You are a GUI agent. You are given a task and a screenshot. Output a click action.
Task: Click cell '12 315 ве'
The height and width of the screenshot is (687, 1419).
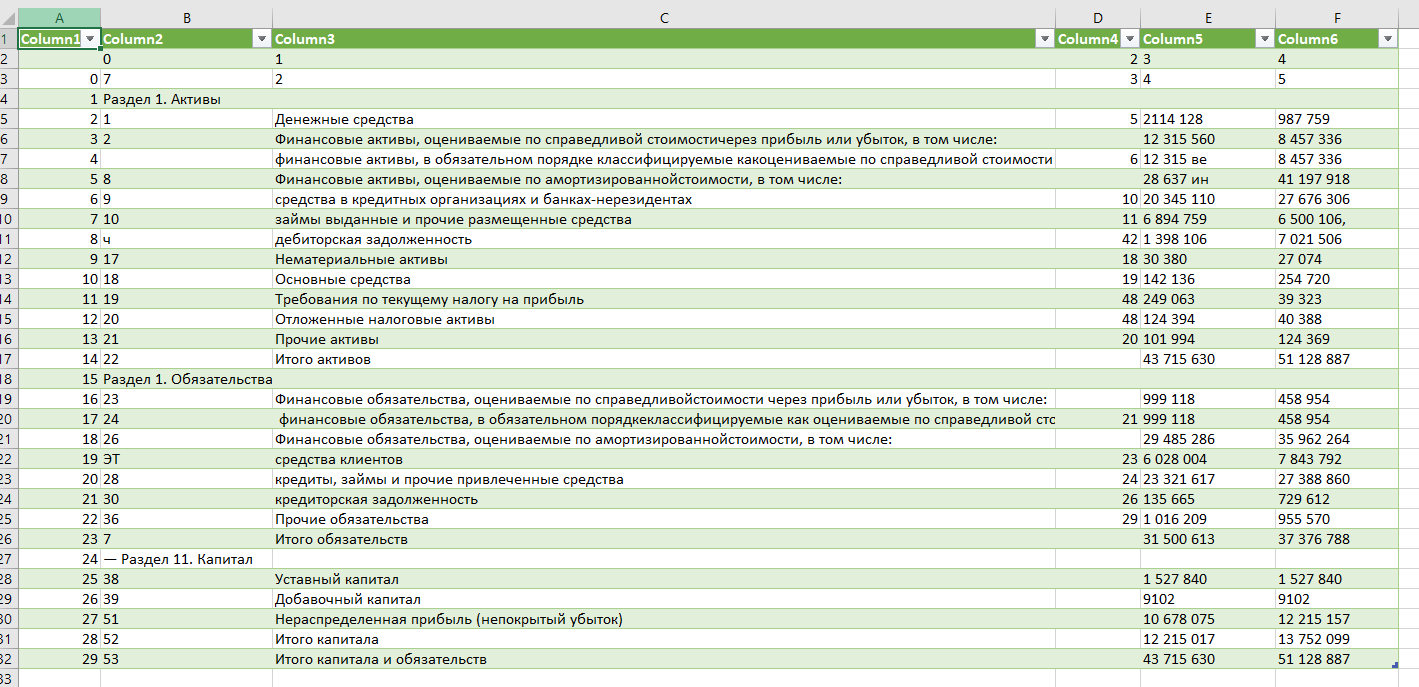click(x=1208, y=159)
